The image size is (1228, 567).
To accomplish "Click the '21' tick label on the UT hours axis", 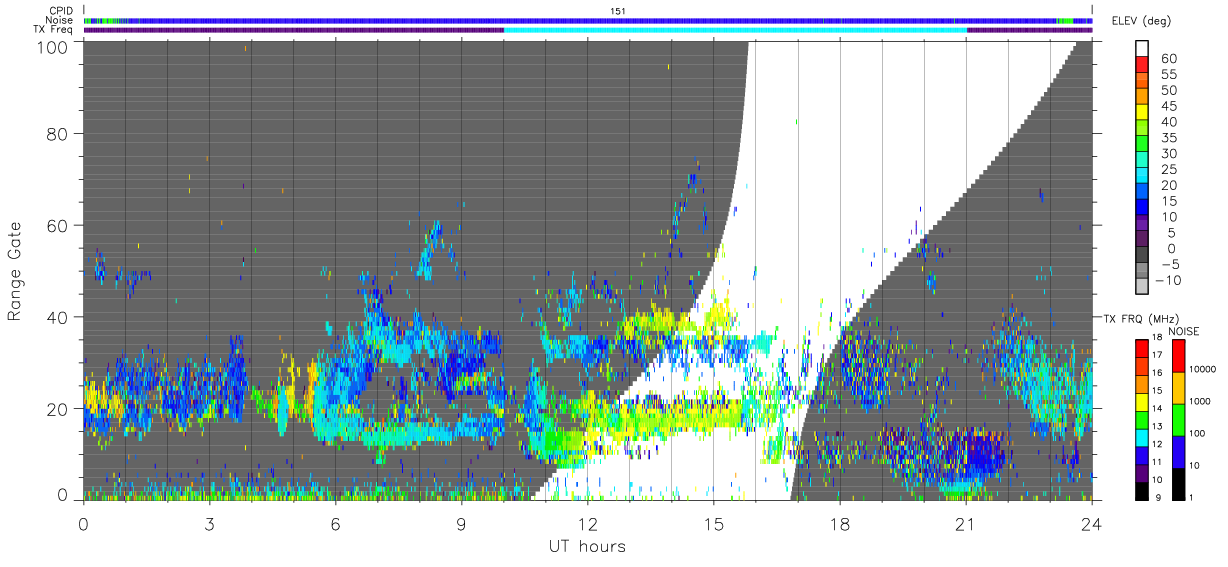I will point(965,523).
